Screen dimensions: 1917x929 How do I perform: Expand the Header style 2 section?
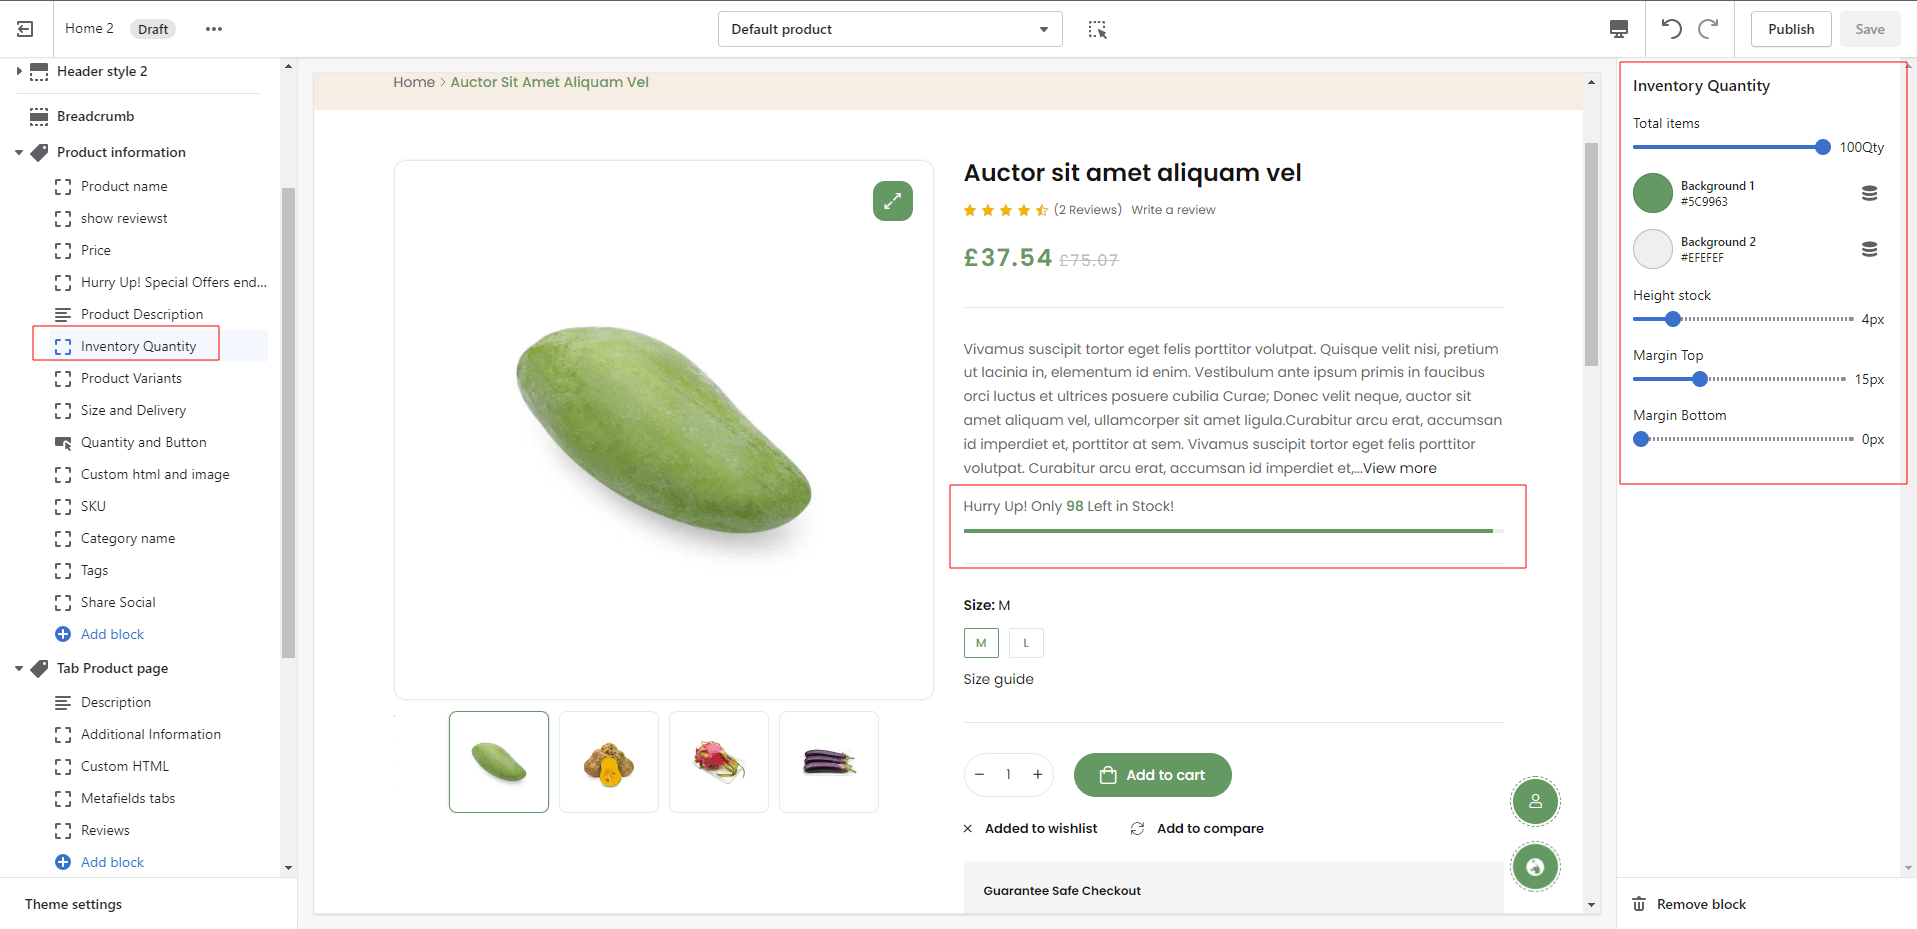pyautogui.click(x=19, y=71)
